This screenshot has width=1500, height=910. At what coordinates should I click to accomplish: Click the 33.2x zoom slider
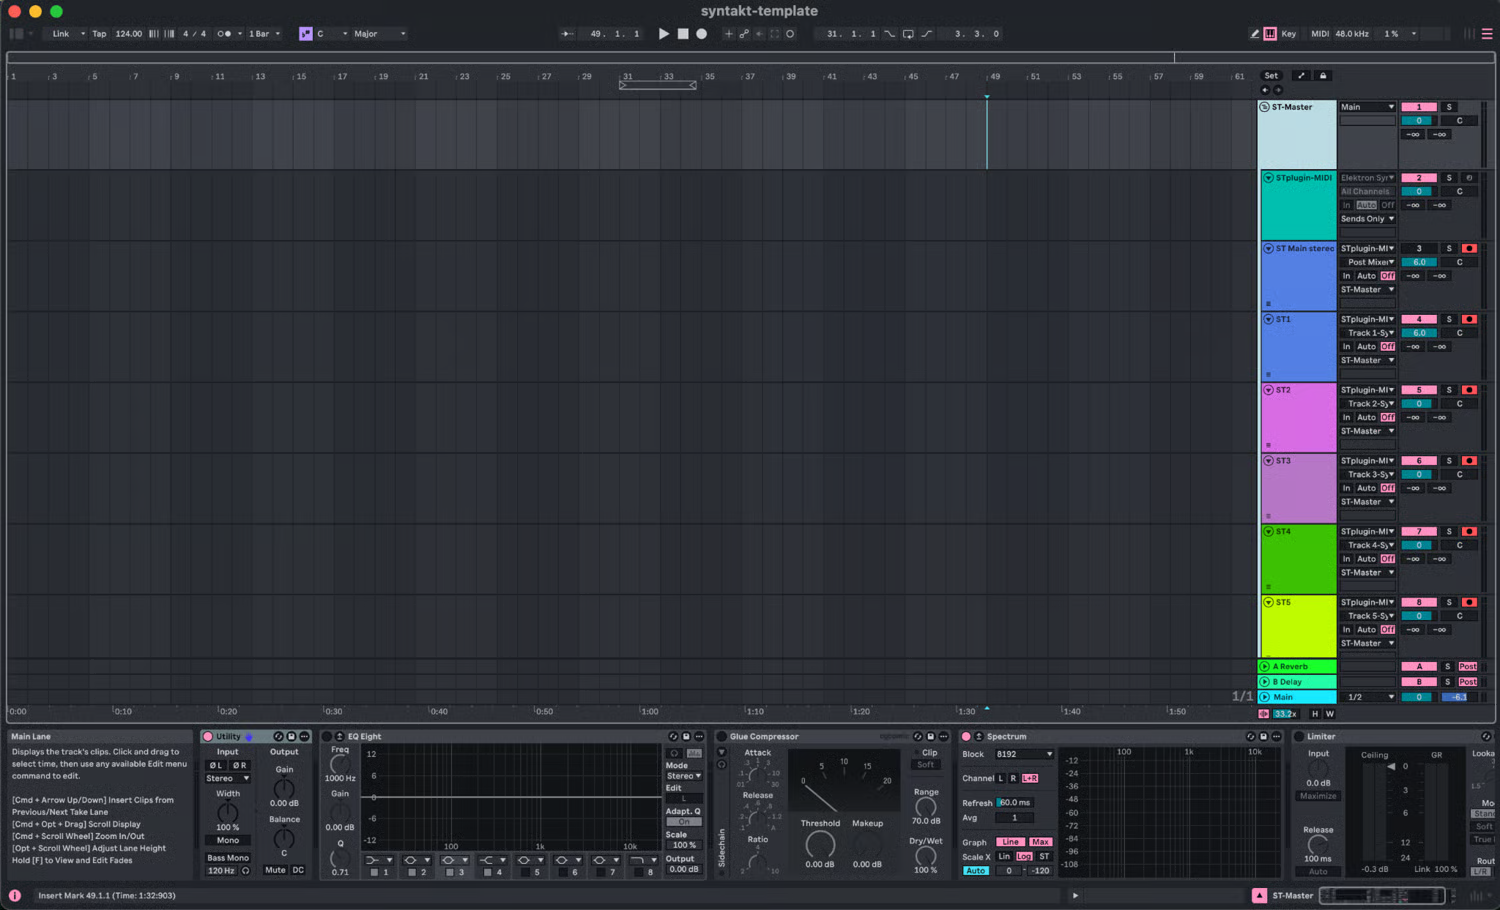coord(1285,714)
